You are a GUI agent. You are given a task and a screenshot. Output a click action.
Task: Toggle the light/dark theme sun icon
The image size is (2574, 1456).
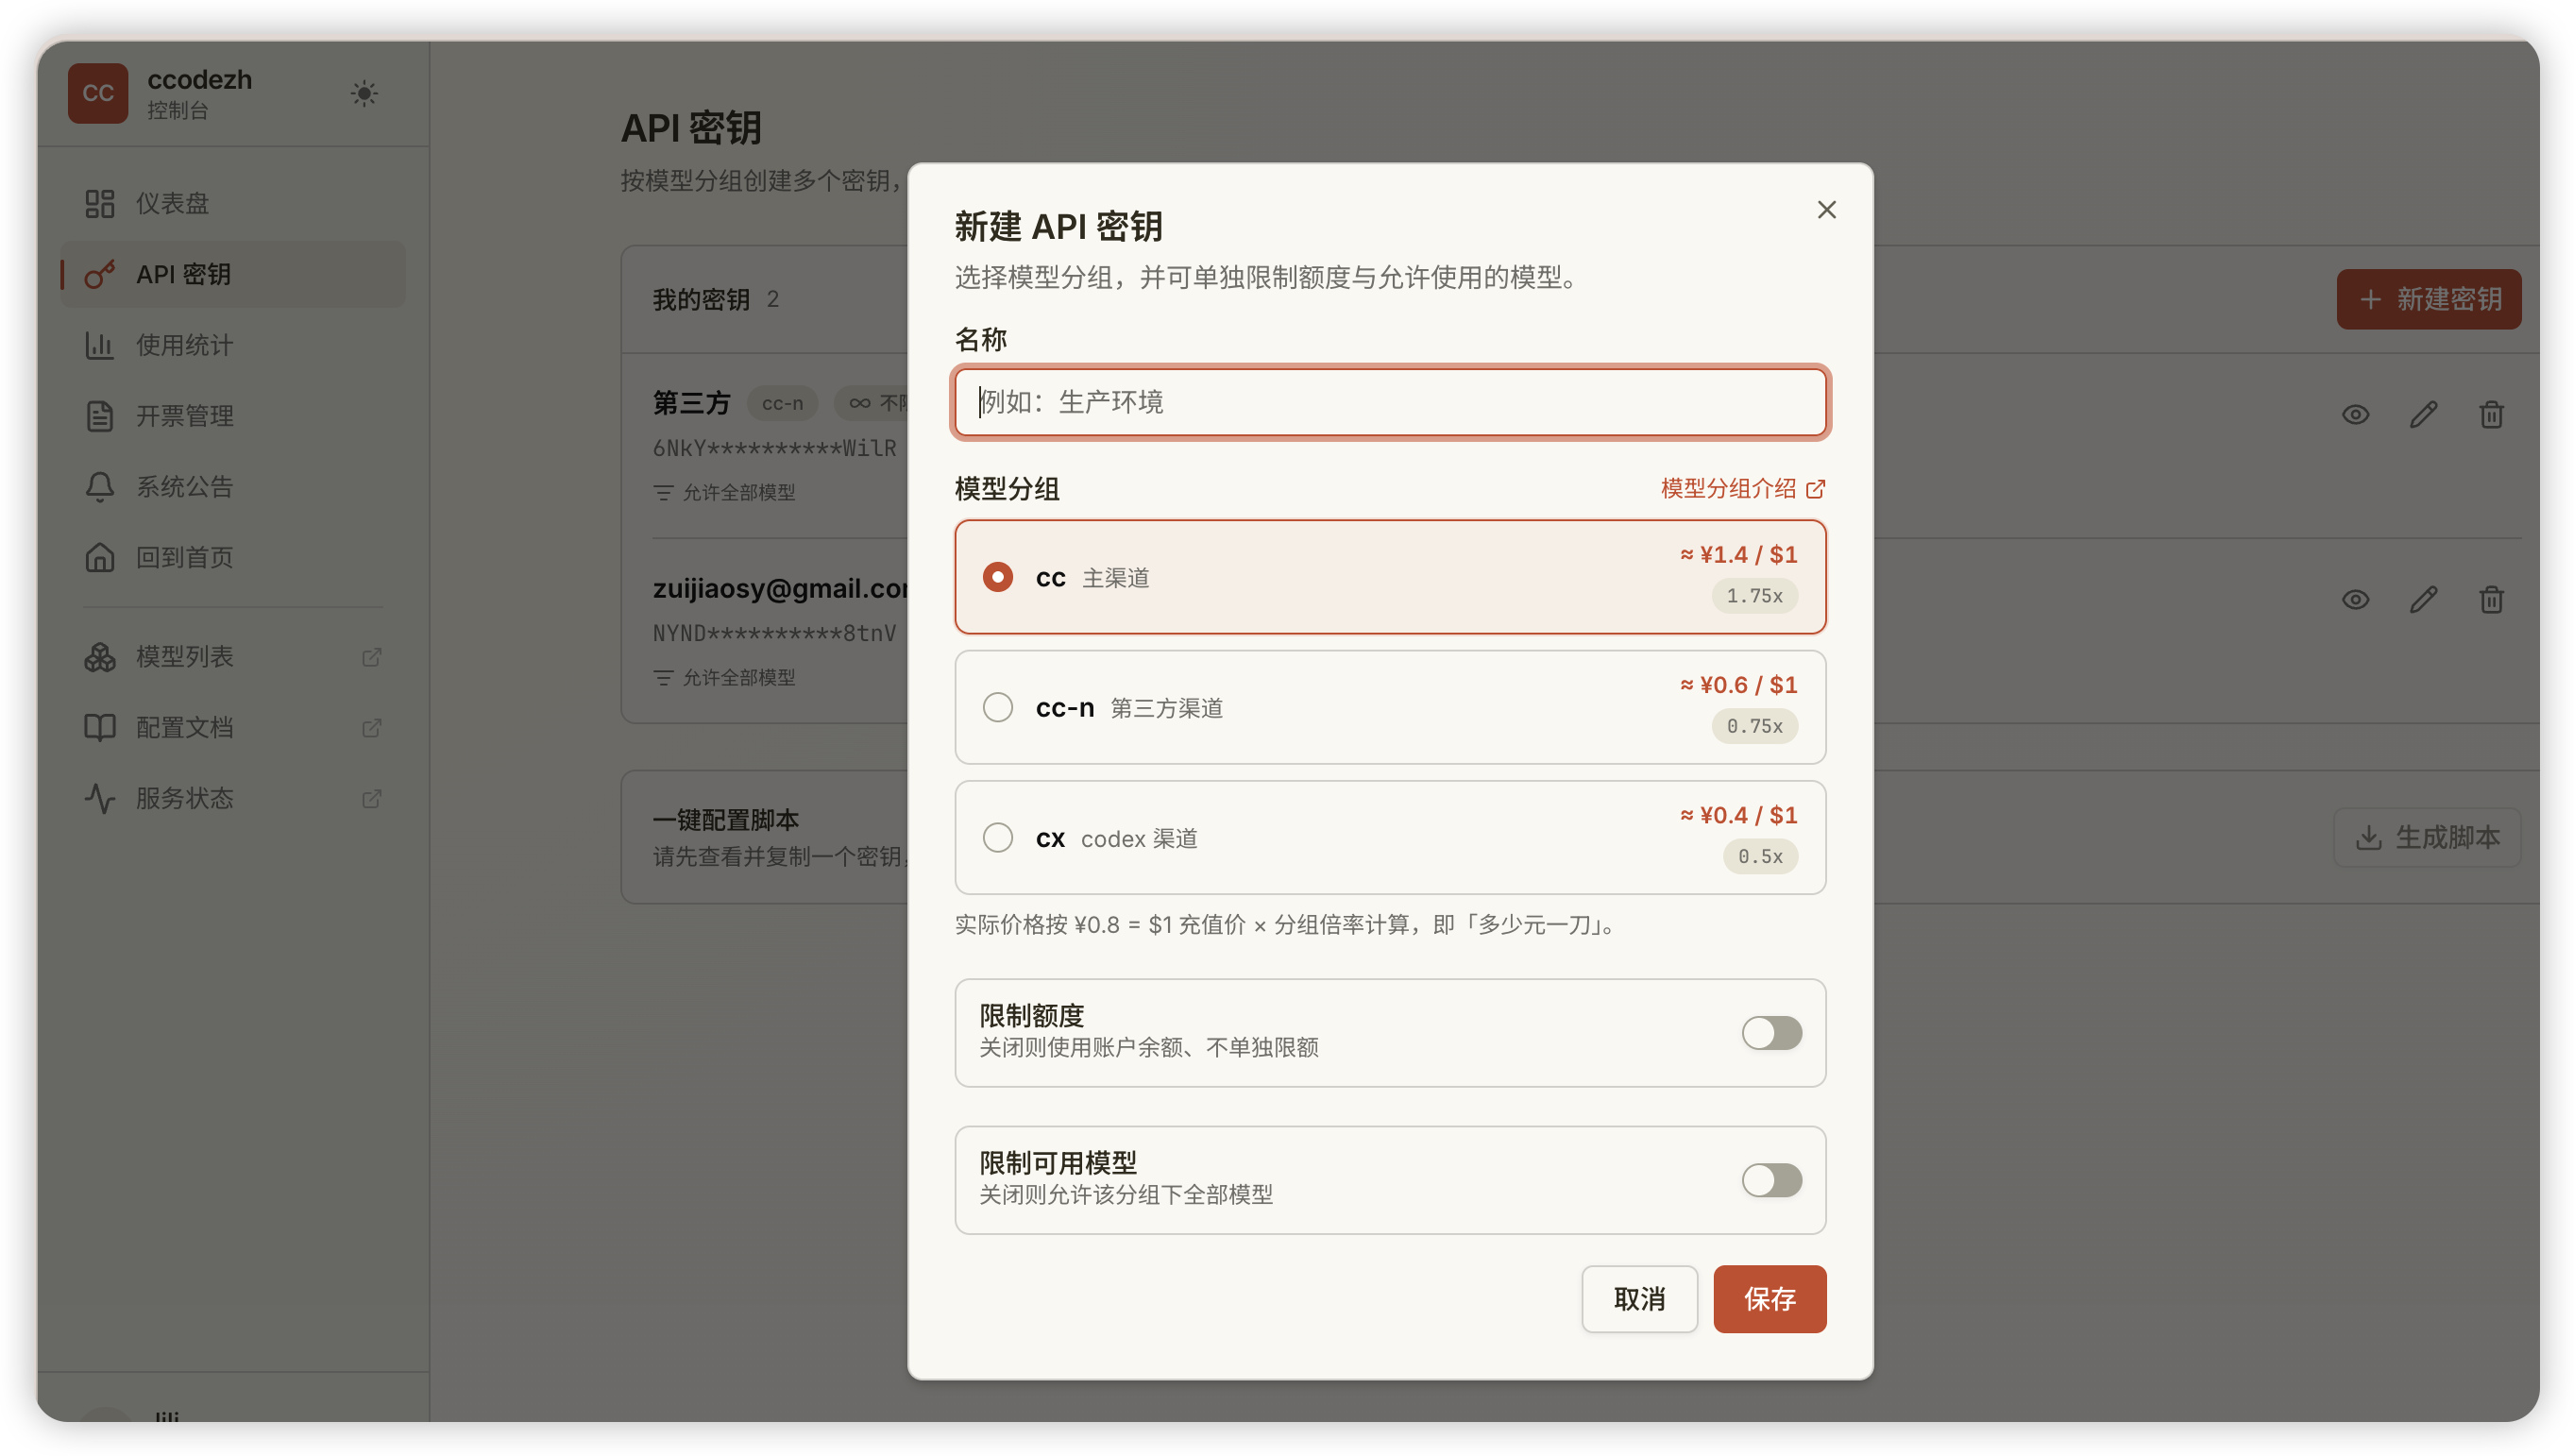tap(364, 93)
